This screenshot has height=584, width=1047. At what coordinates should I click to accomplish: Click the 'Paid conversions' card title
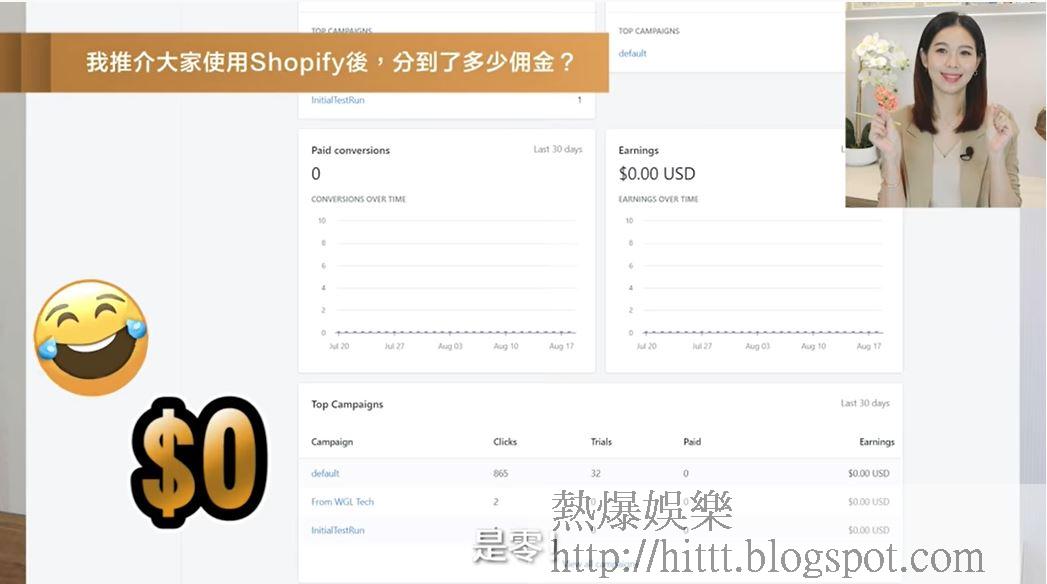pos(351,150)
